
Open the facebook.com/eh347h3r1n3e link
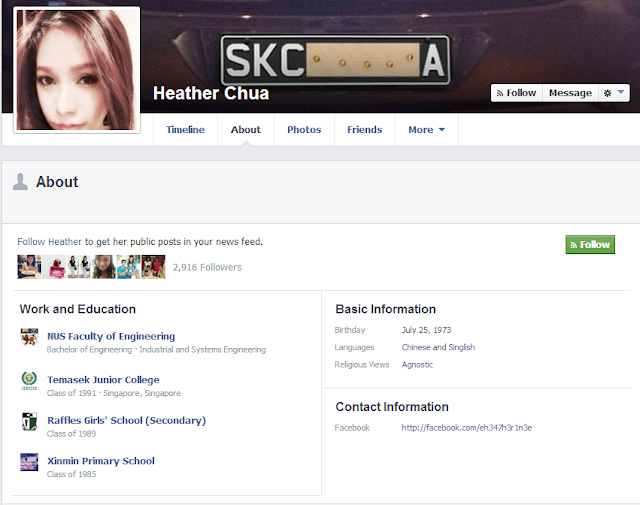tap(467, 428)
